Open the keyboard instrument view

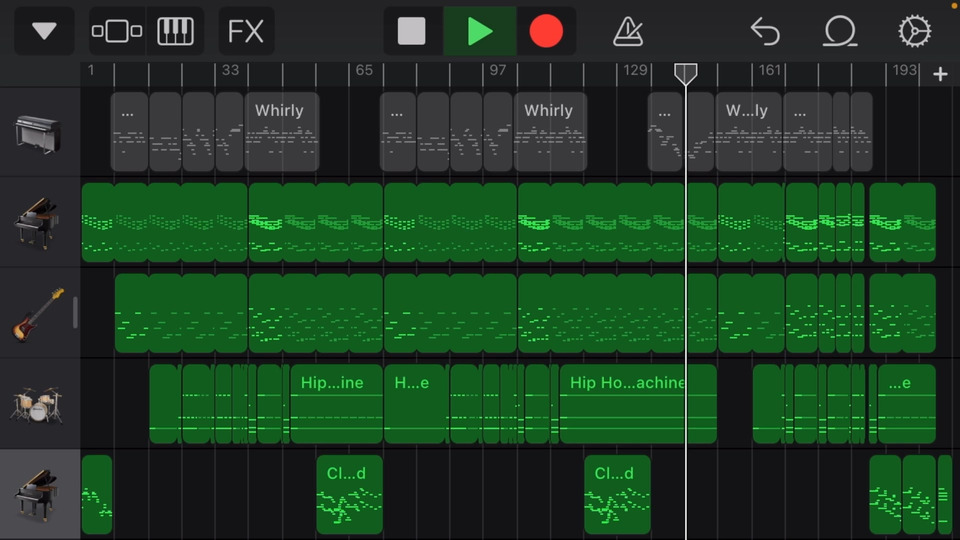(x=175, y=31)
